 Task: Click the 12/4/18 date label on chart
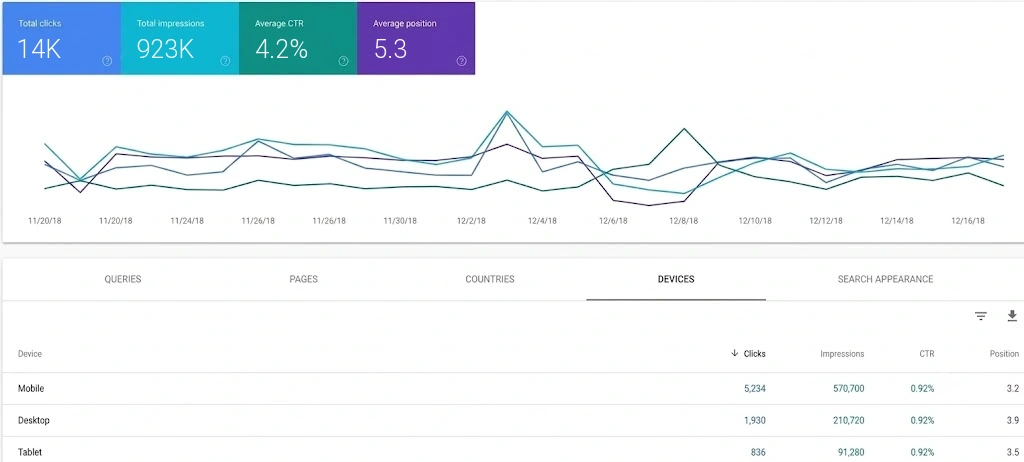click(x=542, y=221)
